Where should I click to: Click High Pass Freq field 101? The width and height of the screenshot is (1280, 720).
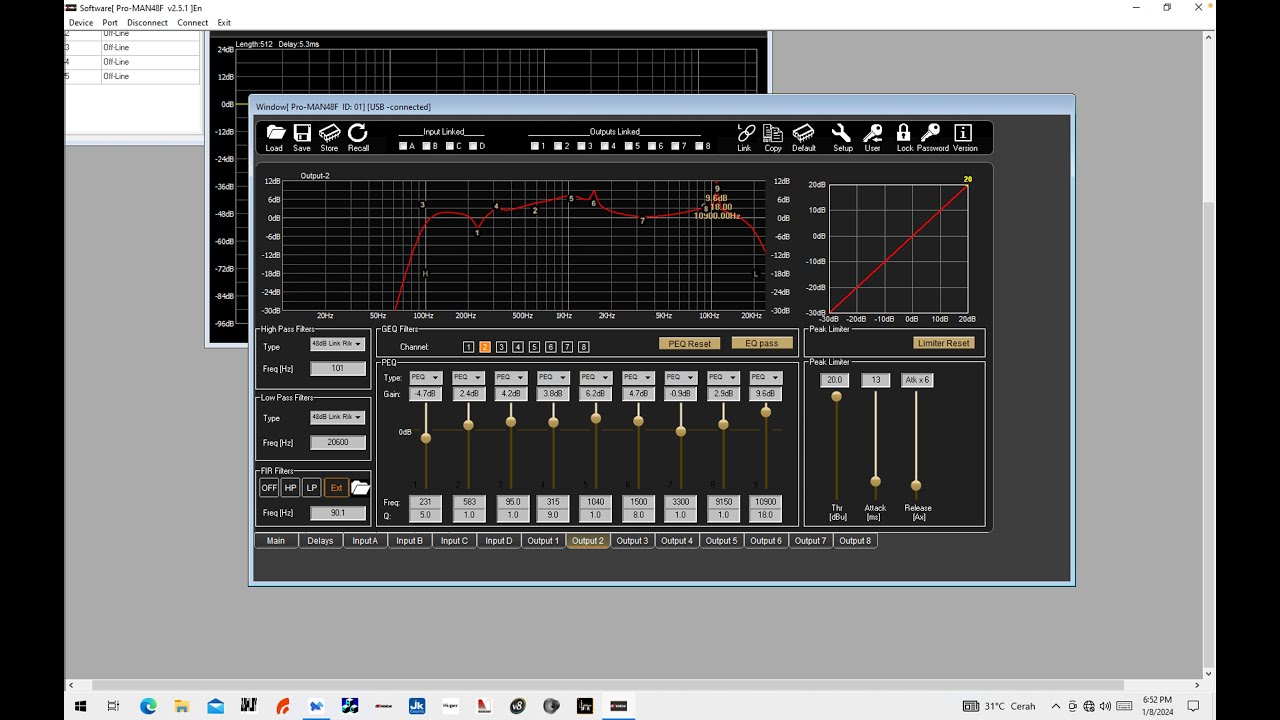point(337,369)
